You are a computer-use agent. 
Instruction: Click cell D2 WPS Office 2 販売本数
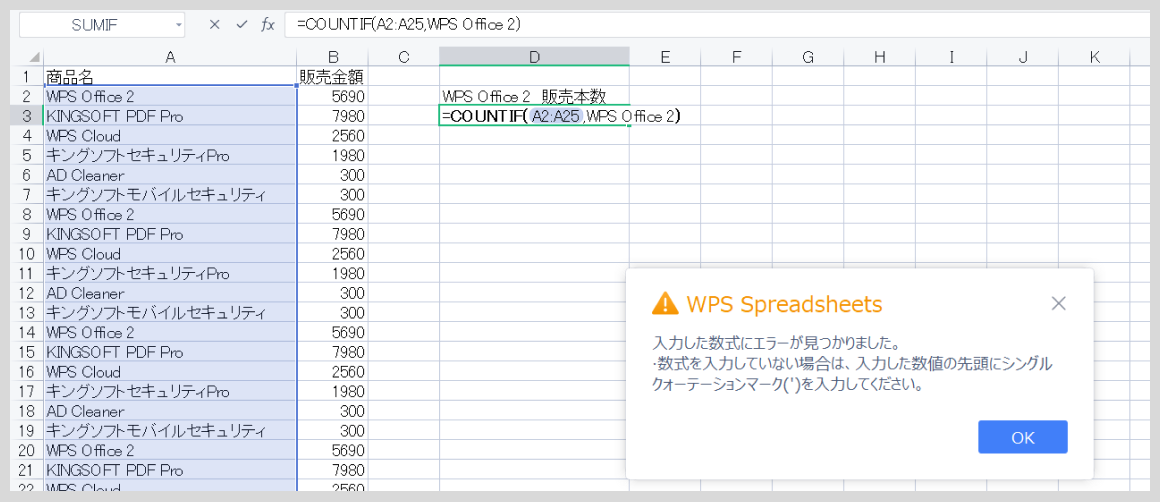click(534, 96)
